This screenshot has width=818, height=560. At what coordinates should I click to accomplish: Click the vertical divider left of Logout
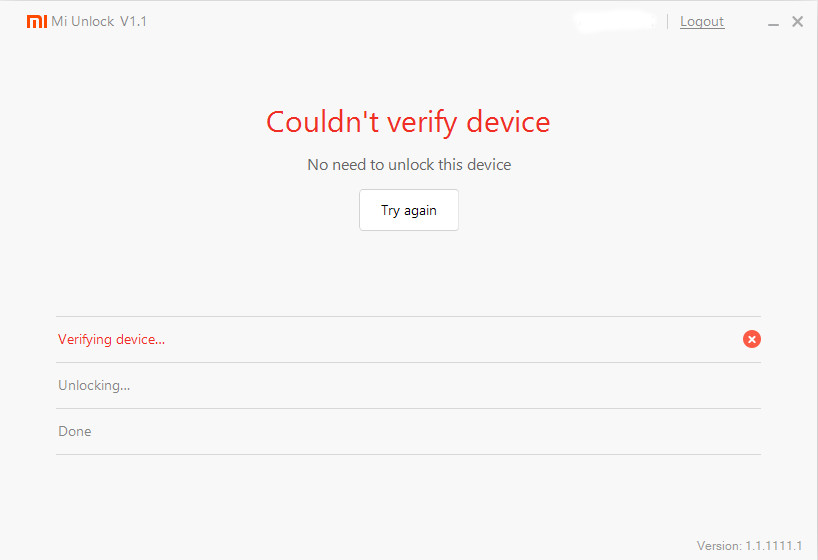tap(668, 21)
